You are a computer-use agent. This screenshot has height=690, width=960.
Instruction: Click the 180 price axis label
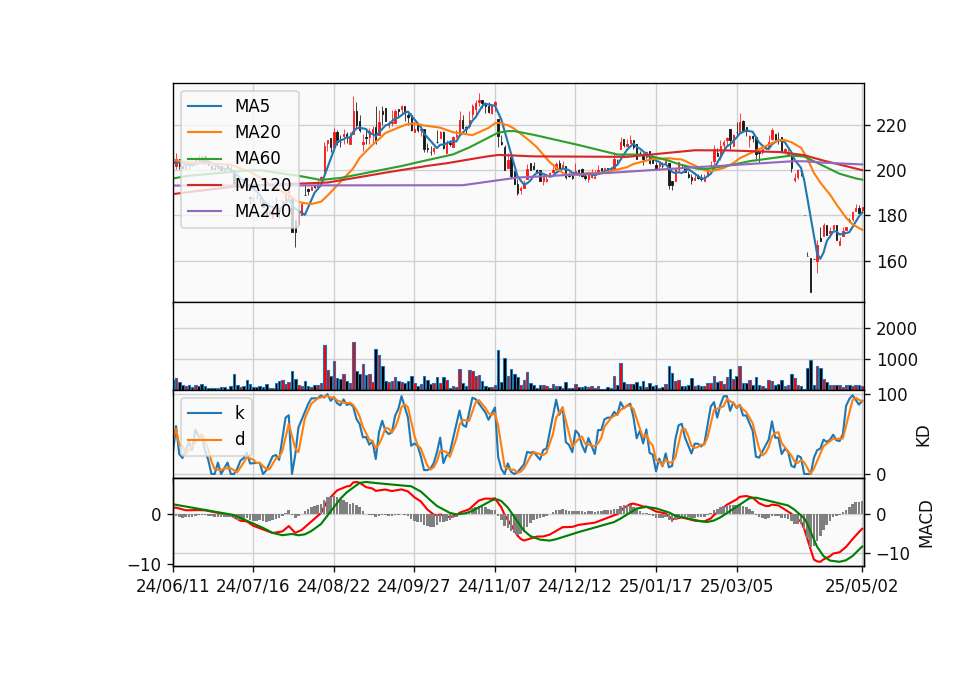click(x=891, y=217)
